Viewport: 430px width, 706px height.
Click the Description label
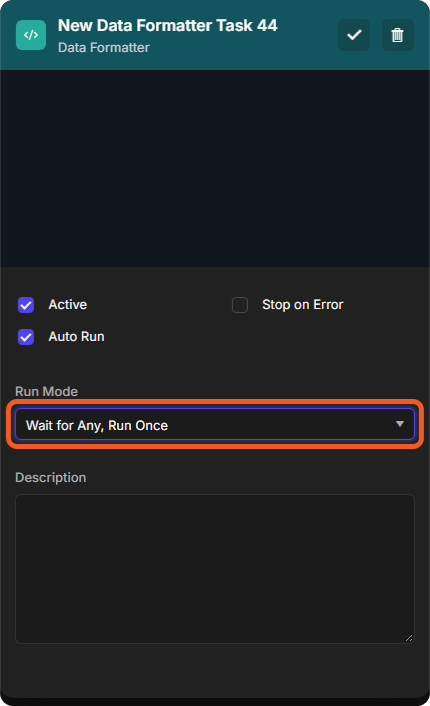click(x=50, y=477)
